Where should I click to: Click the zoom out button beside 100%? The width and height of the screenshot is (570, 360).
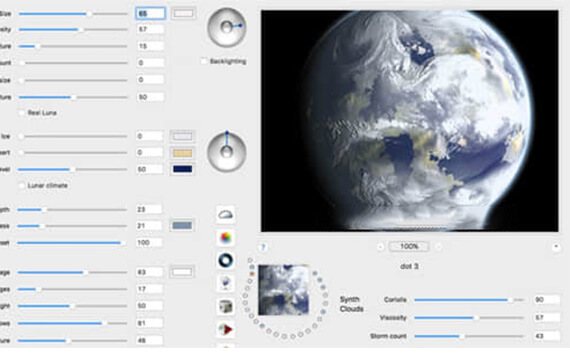(380, 247)
